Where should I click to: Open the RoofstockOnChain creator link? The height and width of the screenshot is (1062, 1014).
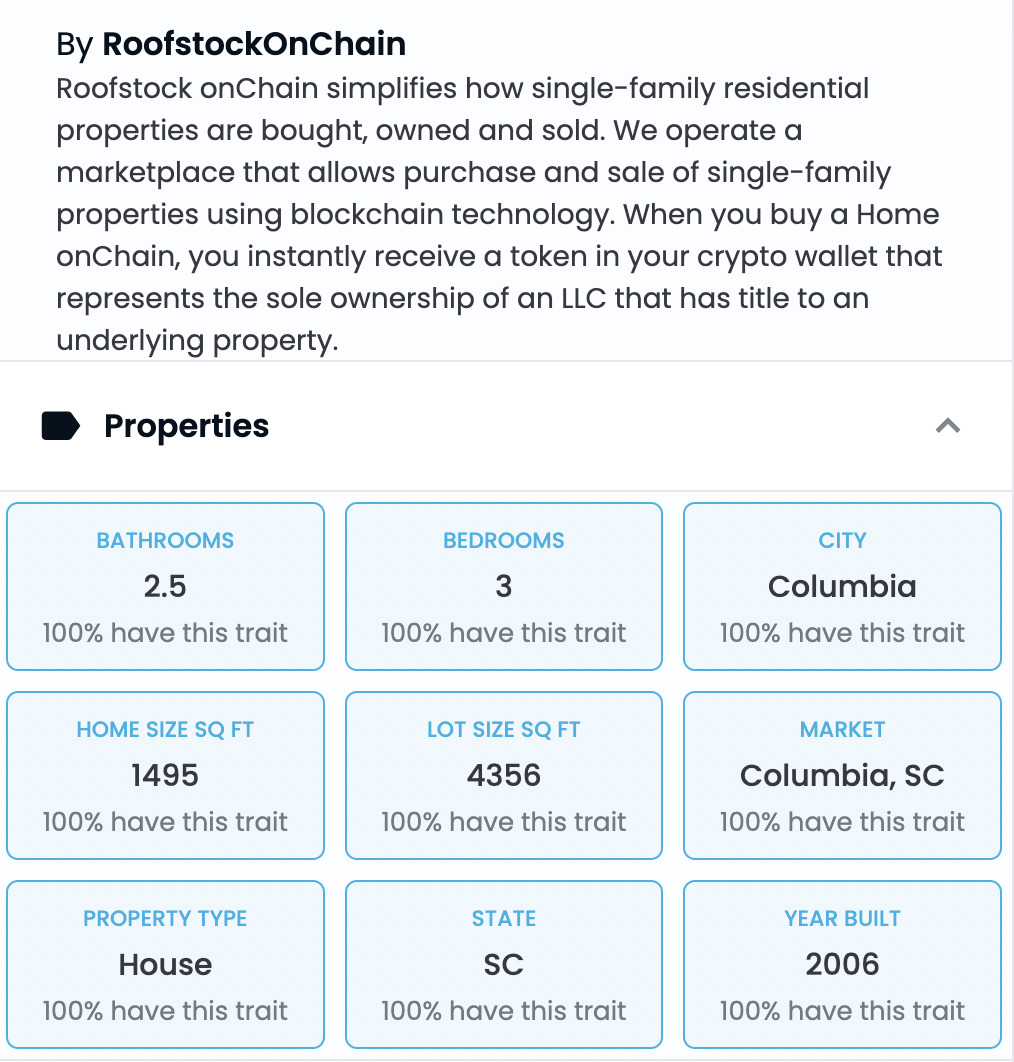[x=254, y=44]
